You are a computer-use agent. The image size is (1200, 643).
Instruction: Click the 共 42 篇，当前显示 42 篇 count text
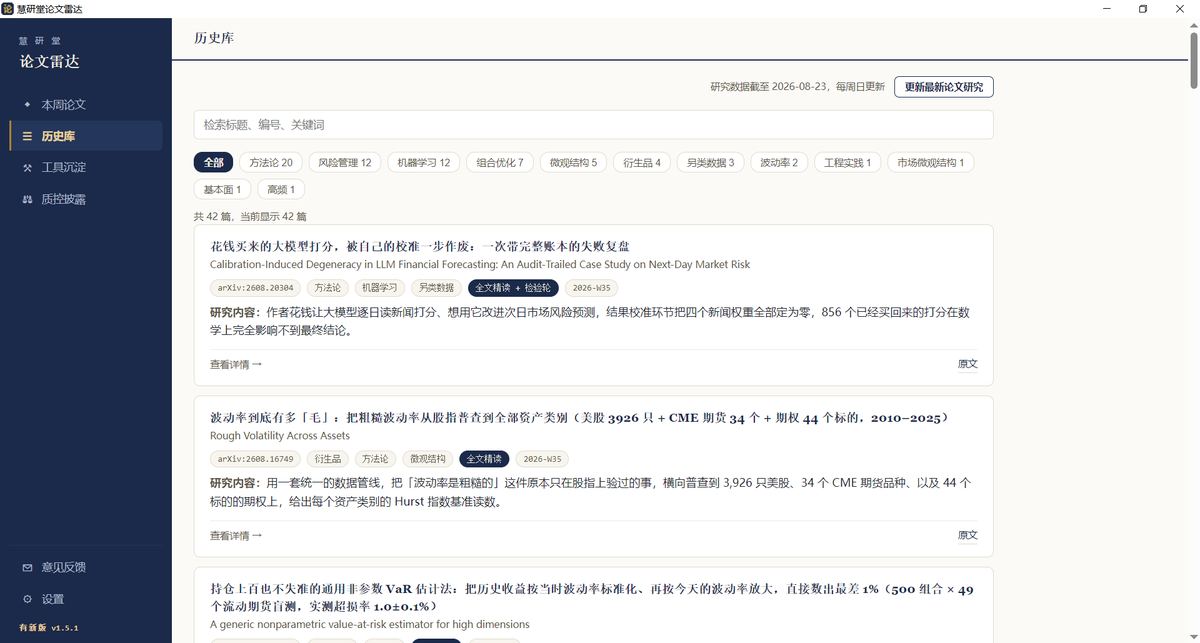click(x=250, y=216)
